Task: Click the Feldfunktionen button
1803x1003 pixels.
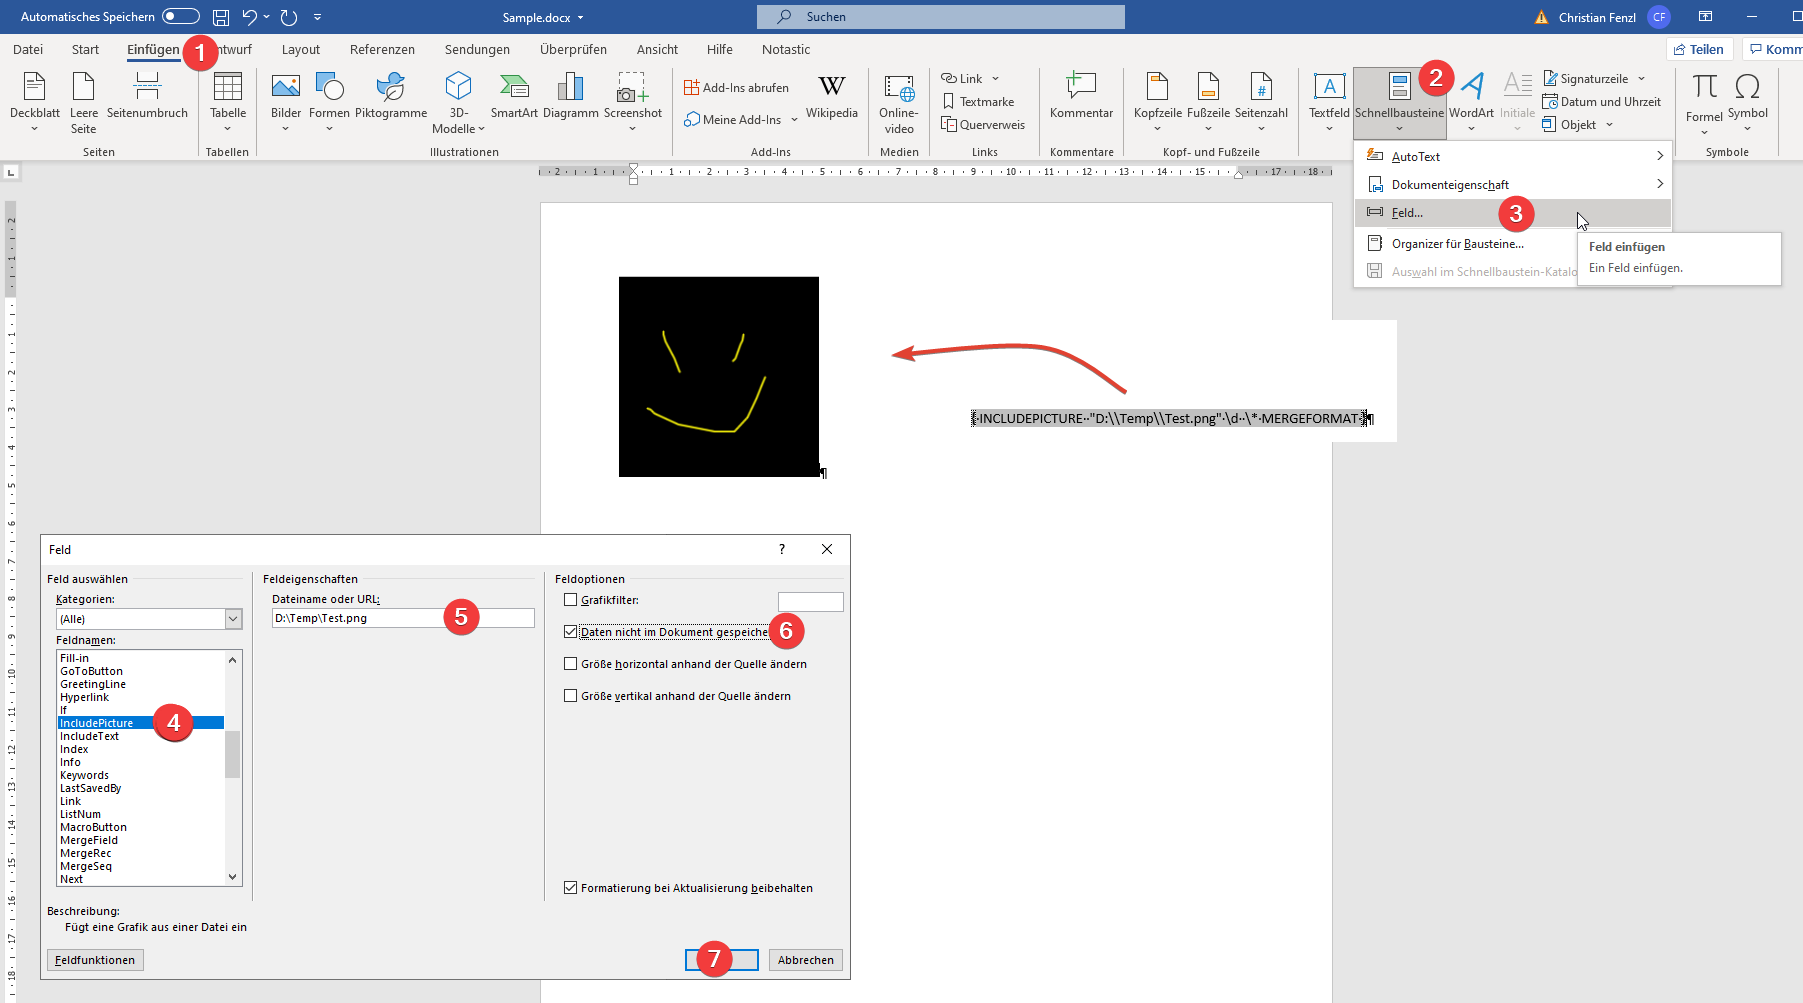Action: click(x=95, y=960)
